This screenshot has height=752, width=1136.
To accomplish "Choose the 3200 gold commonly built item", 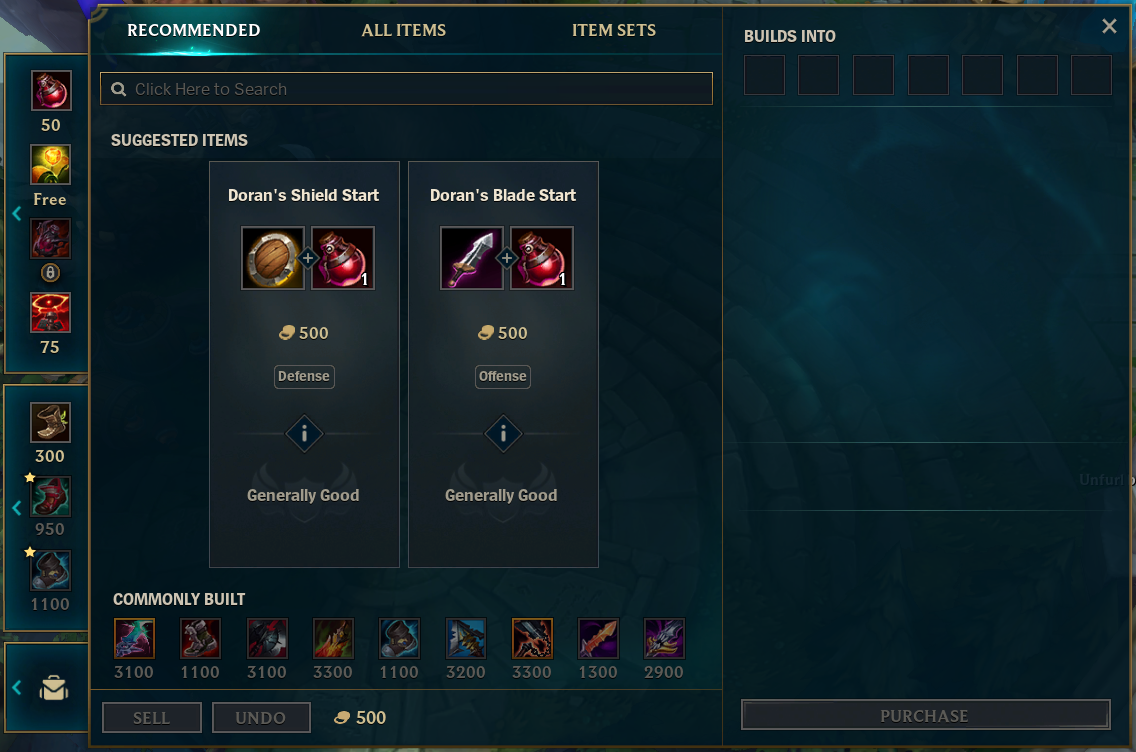I will 466,638.
